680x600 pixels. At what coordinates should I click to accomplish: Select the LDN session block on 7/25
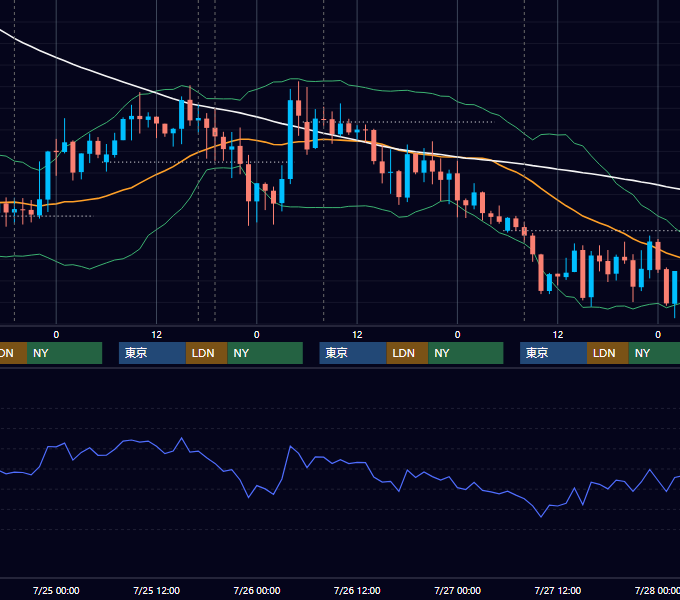[x=206, y=353]
